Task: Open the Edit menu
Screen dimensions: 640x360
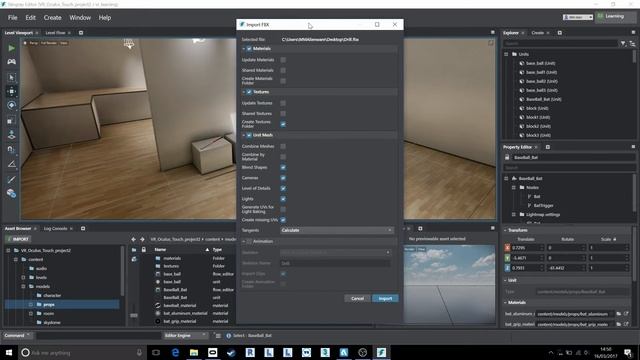Action: click(x=31, y=18)
